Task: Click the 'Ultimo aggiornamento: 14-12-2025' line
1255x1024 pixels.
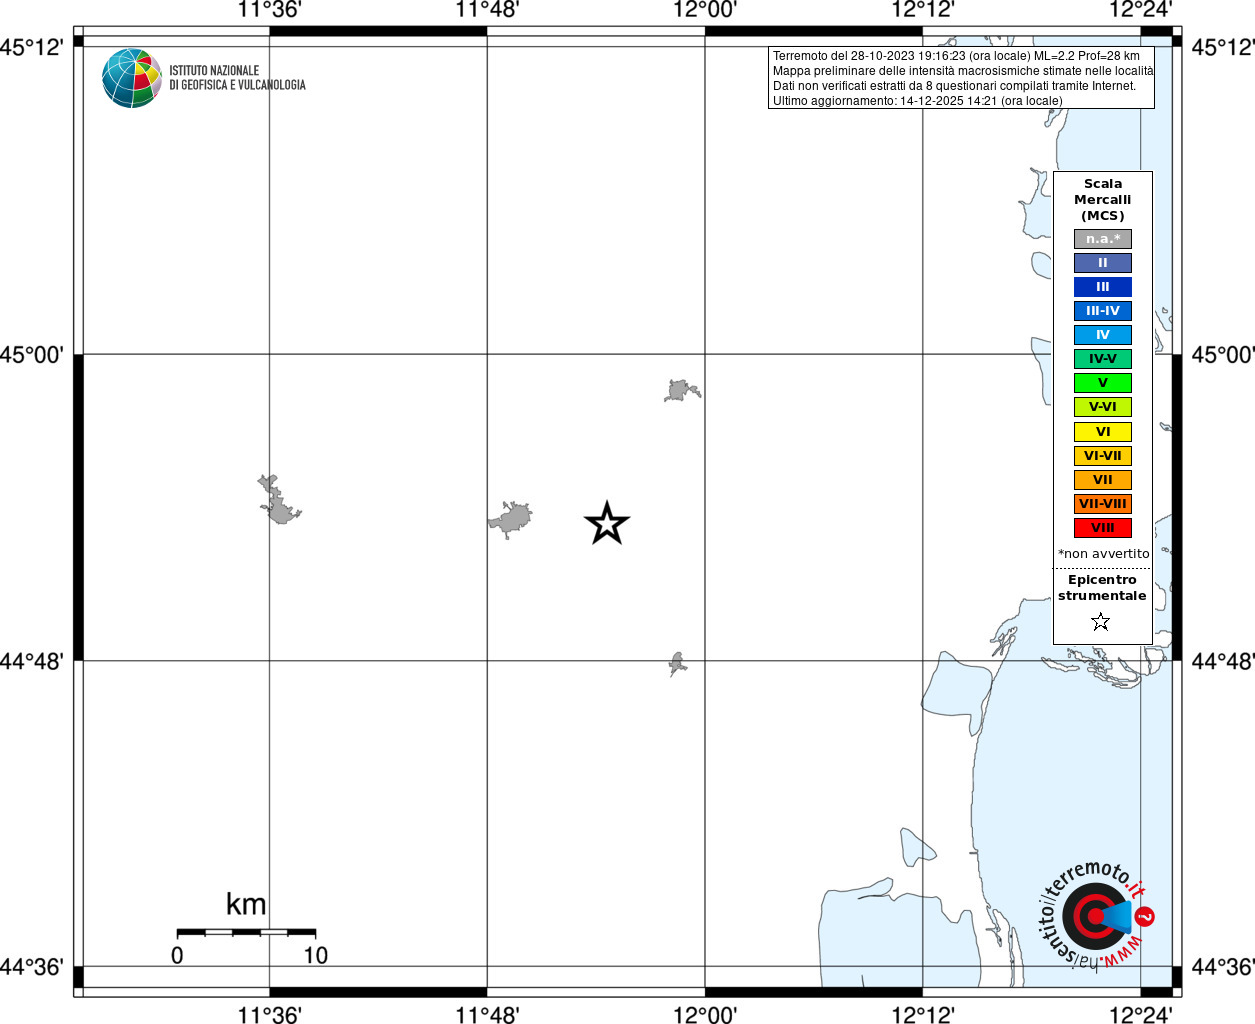Action: point(917,101)
